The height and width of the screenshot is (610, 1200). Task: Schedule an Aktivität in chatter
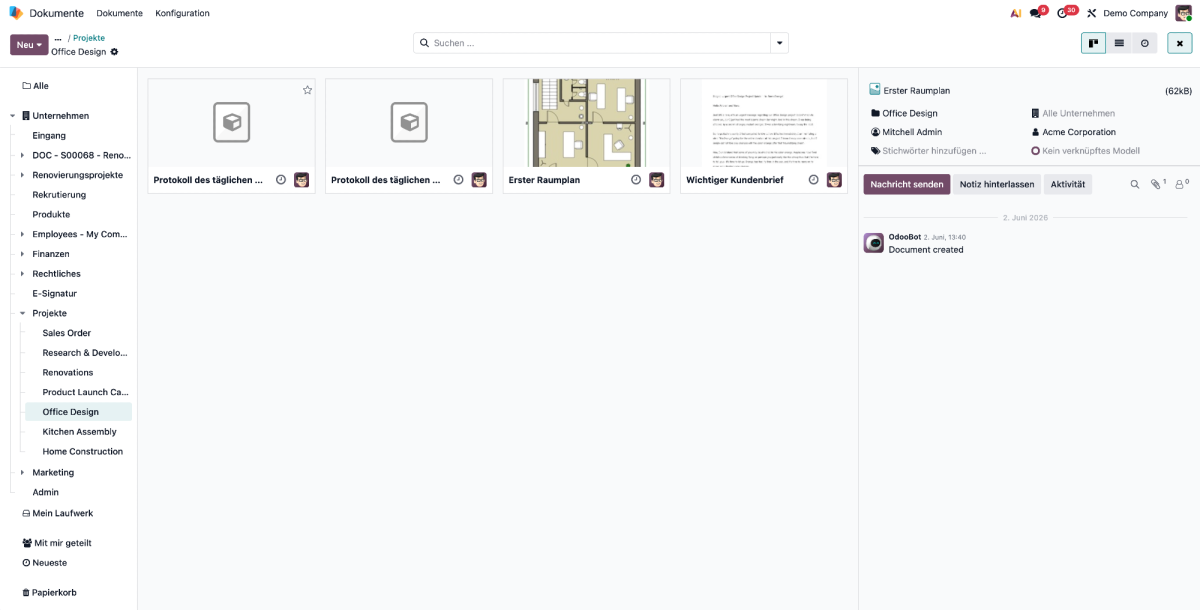[1068, 184]
